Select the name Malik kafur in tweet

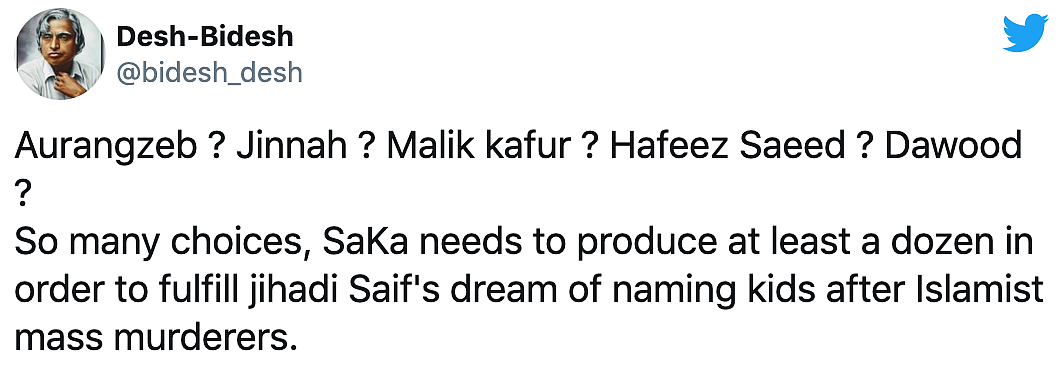(x=478, y=146)
